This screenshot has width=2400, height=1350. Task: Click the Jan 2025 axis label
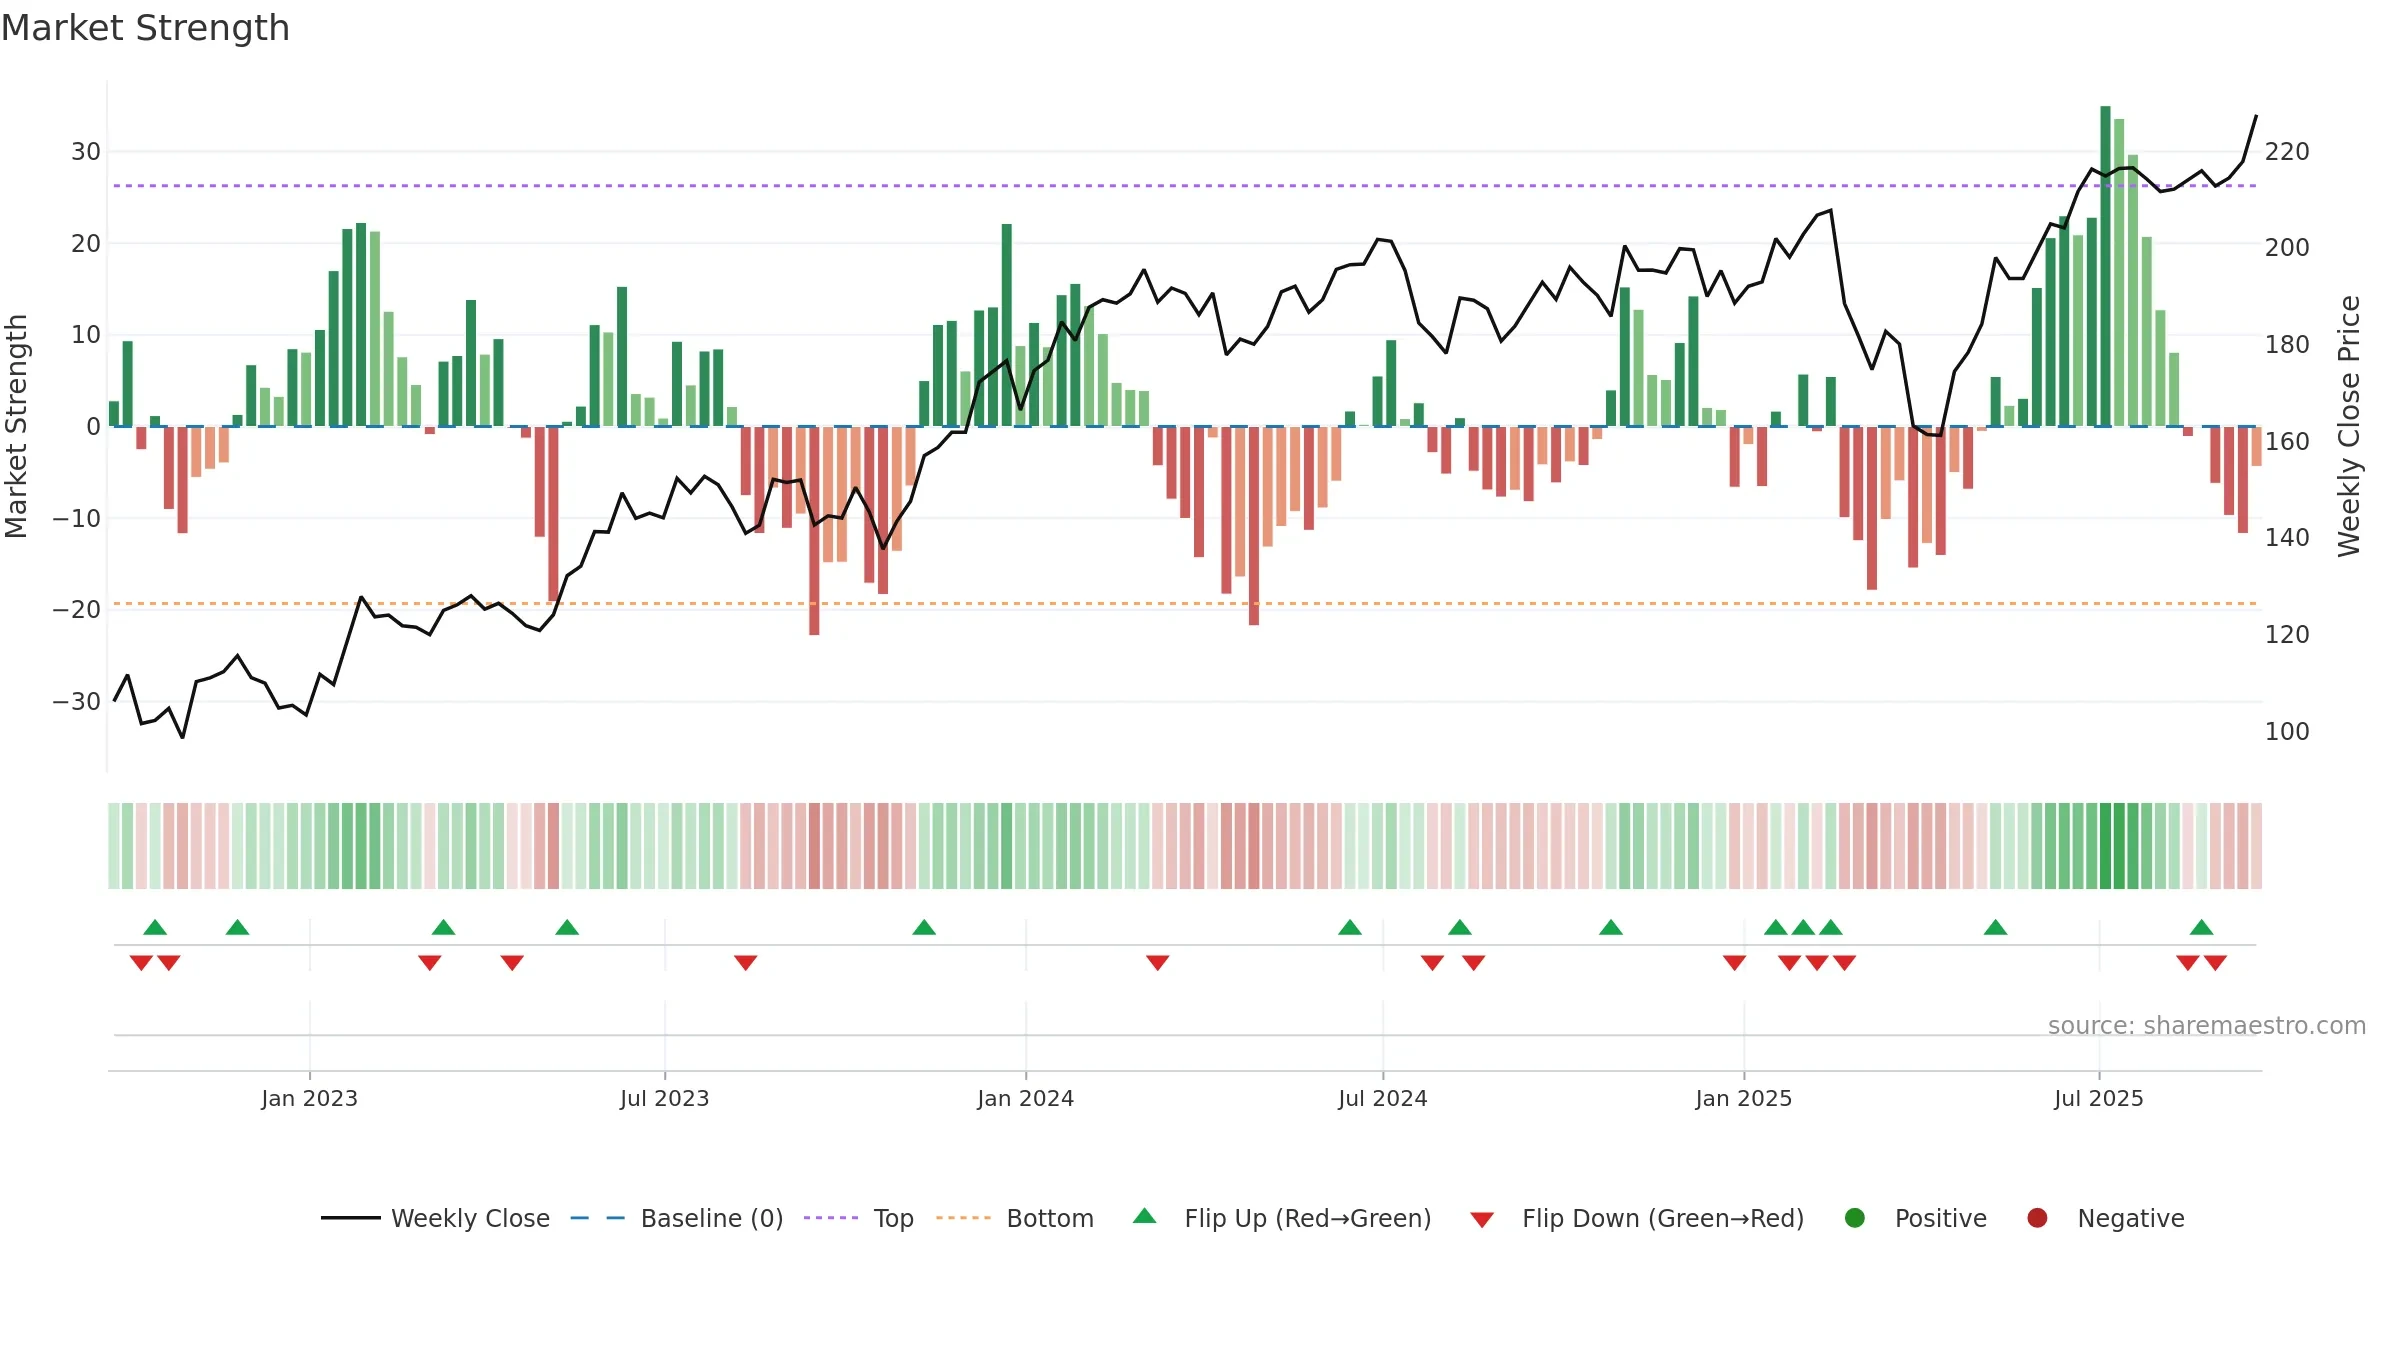click(1743, 1098)
